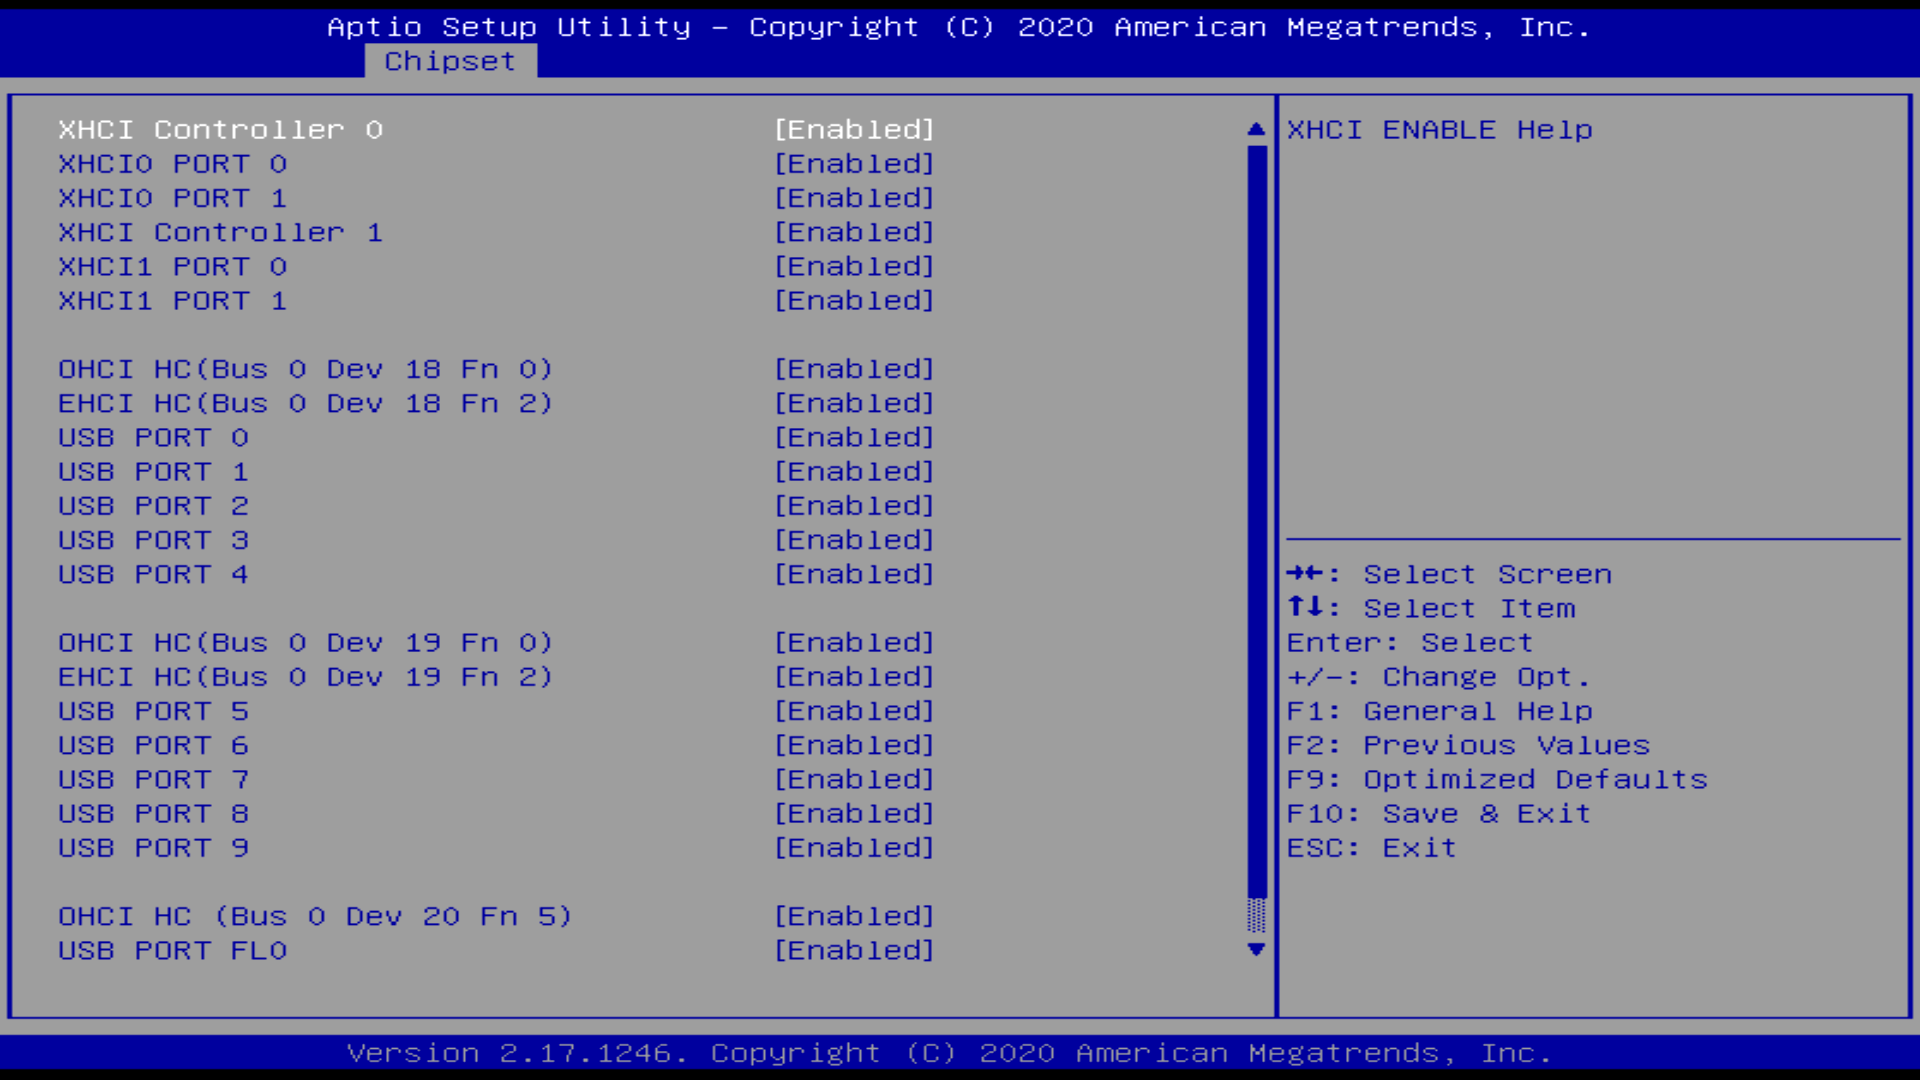Open XHCI0 PORT 0 option dropdown

(x=854, y=164)
